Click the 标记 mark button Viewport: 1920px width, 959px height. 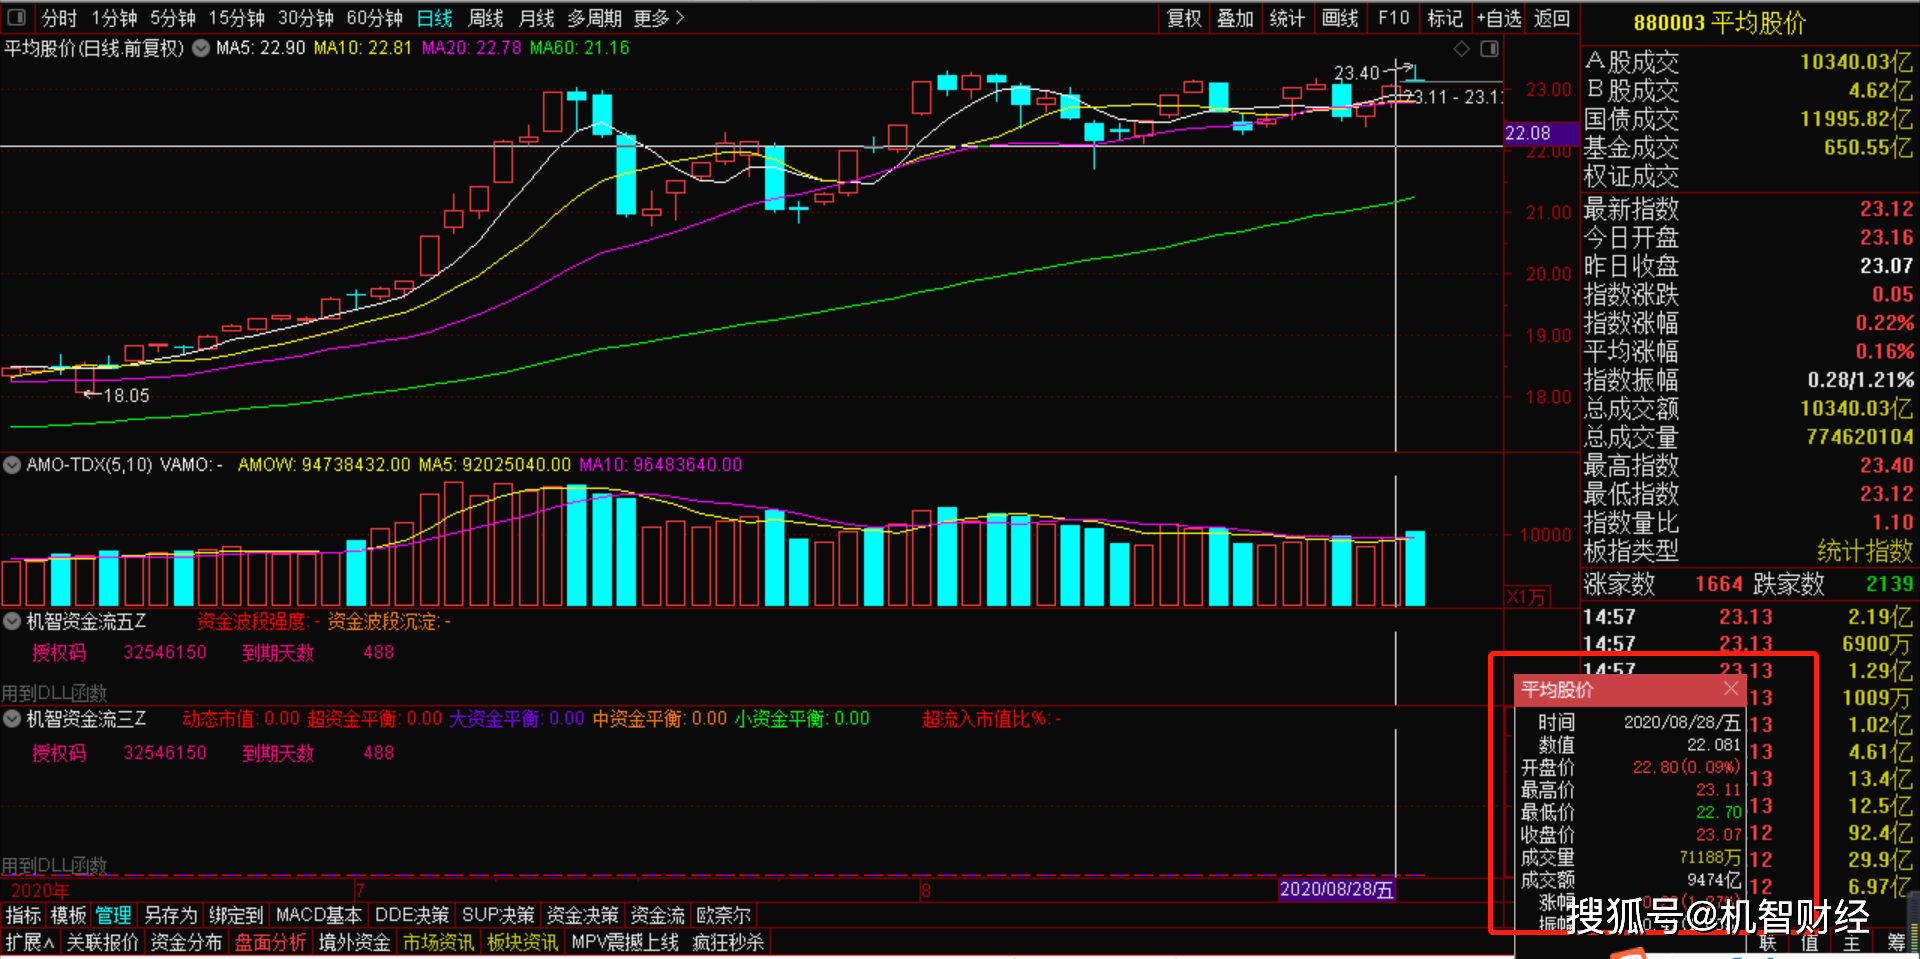(1445, 18)
